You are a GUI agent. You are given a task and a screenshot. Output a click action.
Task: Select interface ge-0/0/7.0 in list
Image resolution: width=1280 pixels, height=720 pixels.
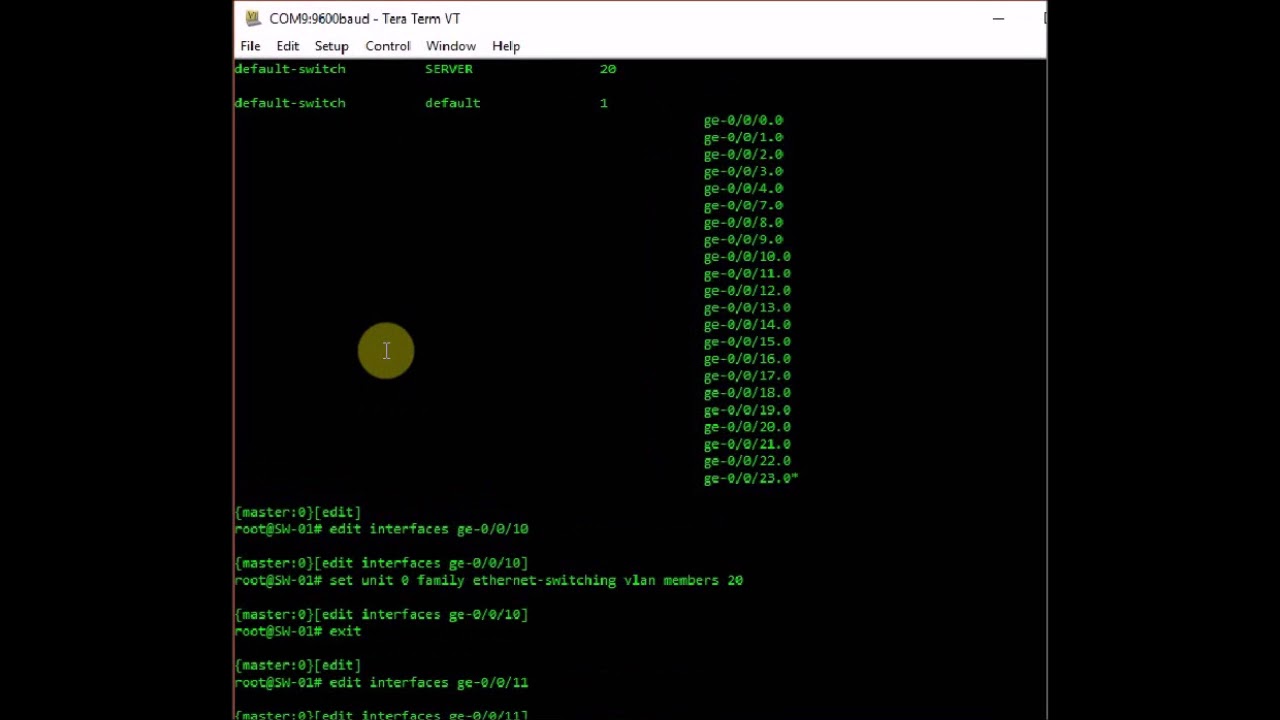tap(743, 205)
